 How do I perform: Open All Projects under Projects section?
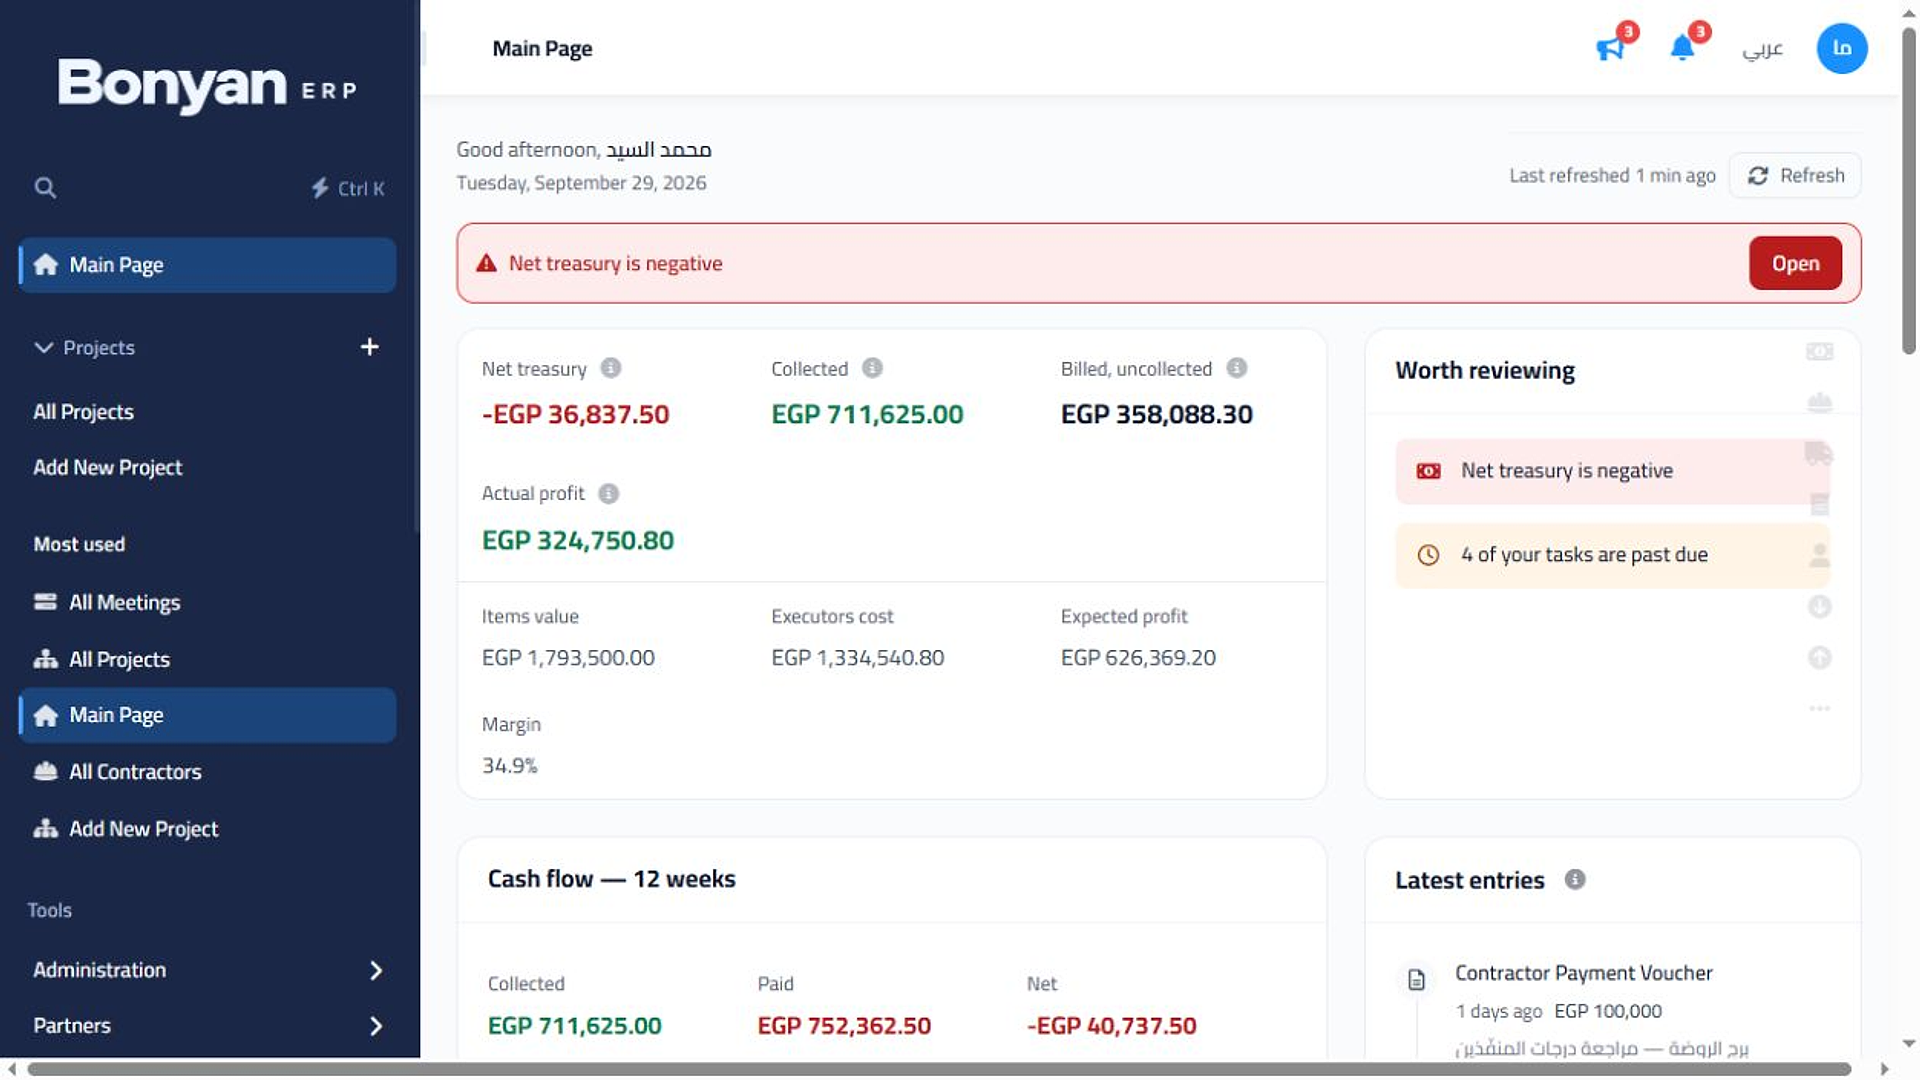click(x=83, y=411)
